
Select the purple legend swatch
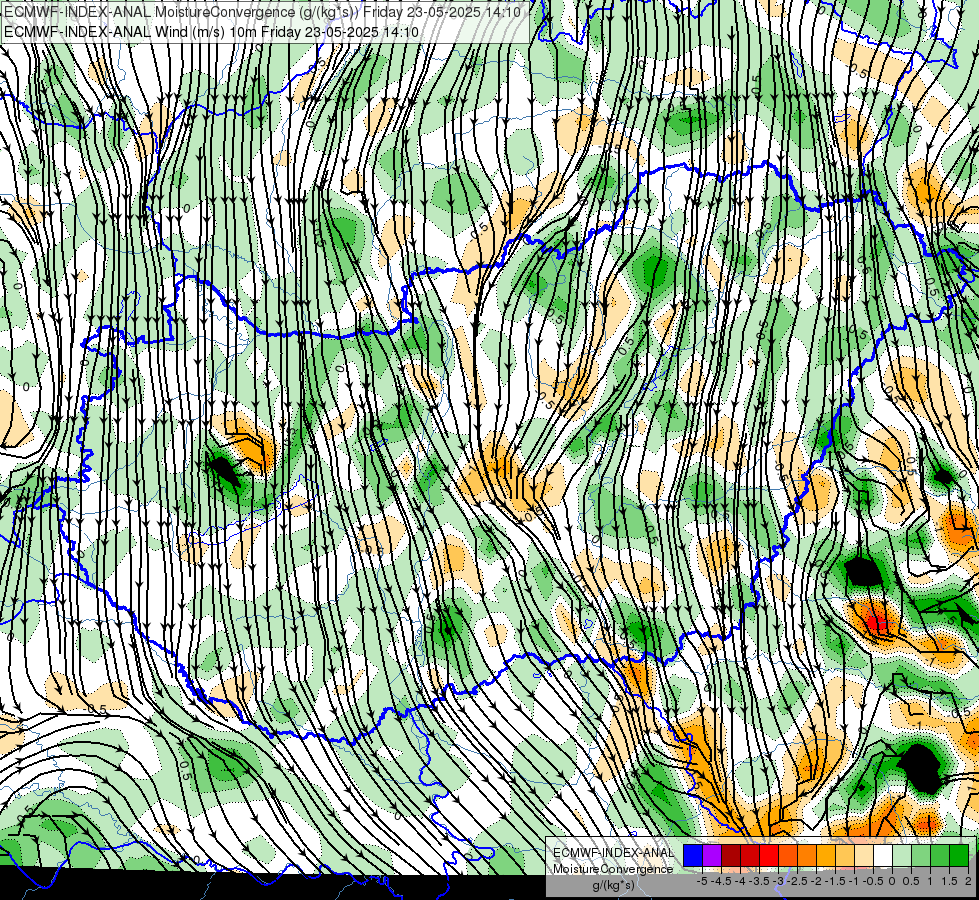coord(712,856)
